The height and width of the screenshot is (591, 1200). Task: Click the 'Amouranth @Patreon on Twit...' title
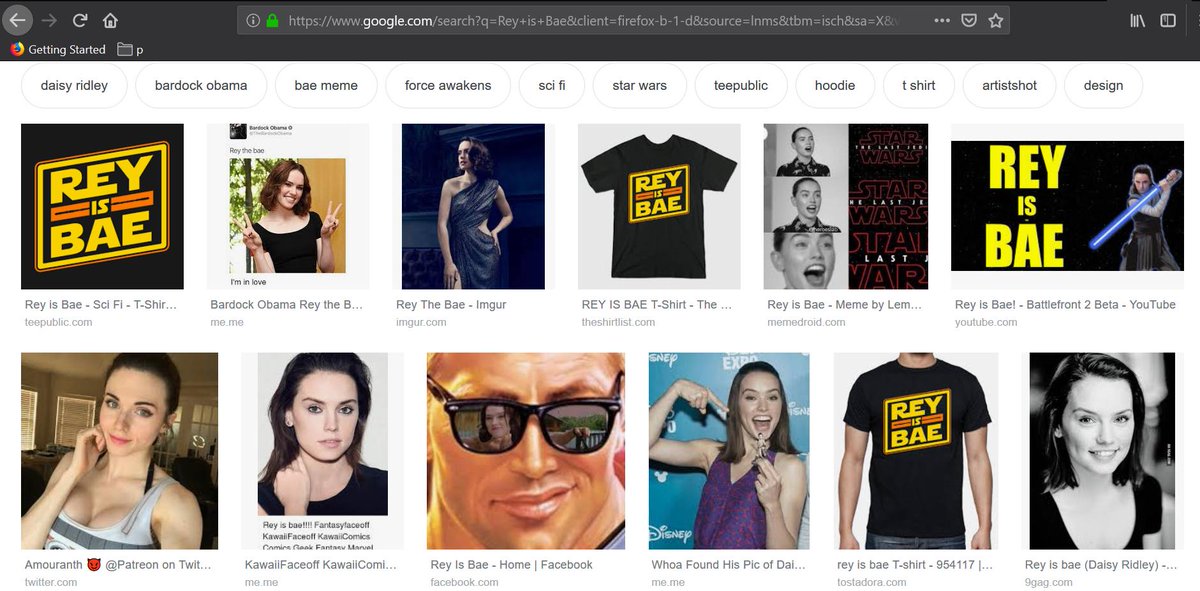point(118,565)
